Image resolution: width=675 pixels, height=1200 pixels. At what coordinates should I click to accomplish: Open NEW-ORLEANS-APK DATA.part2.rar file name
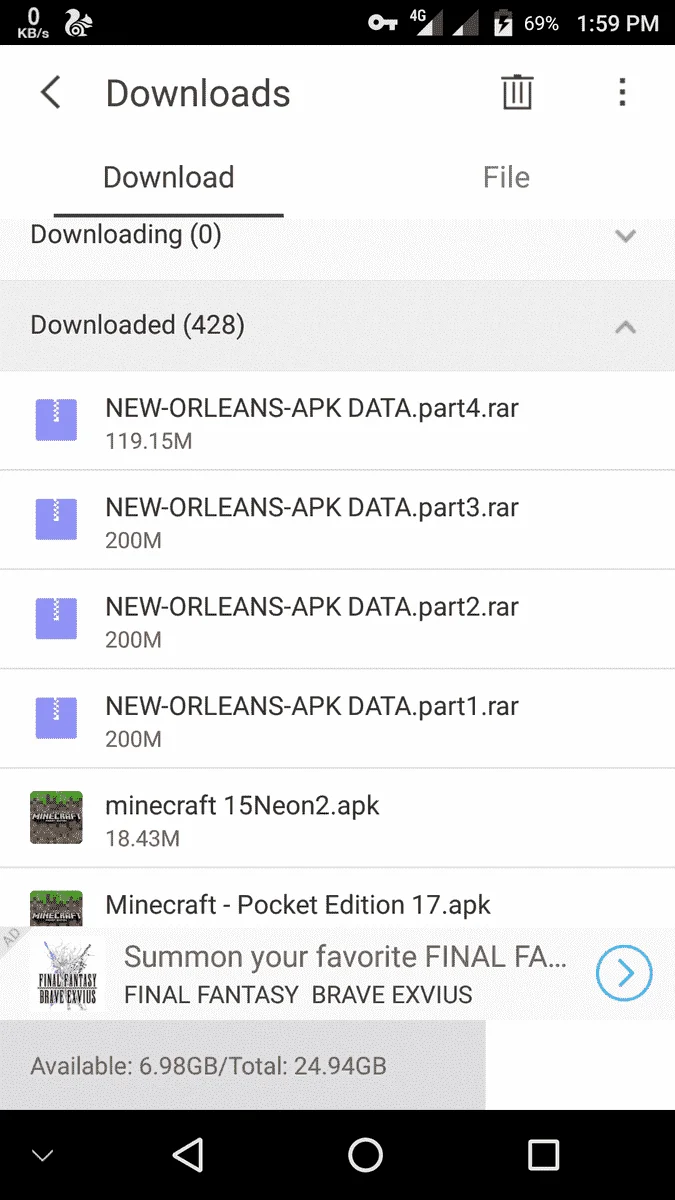coord(312,607)
